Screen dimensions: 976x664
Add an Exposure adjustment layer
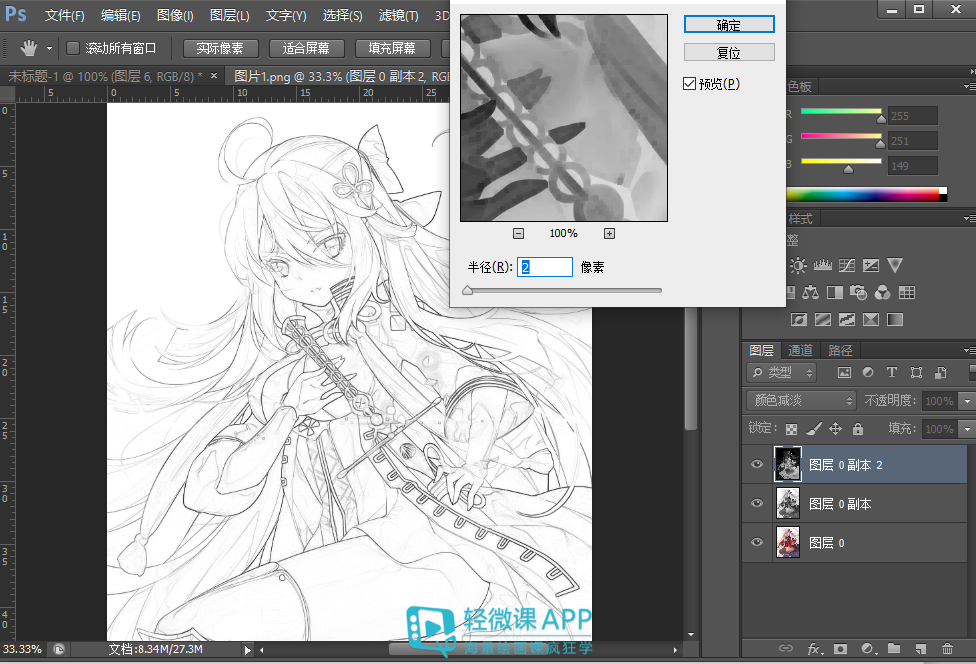871,266
